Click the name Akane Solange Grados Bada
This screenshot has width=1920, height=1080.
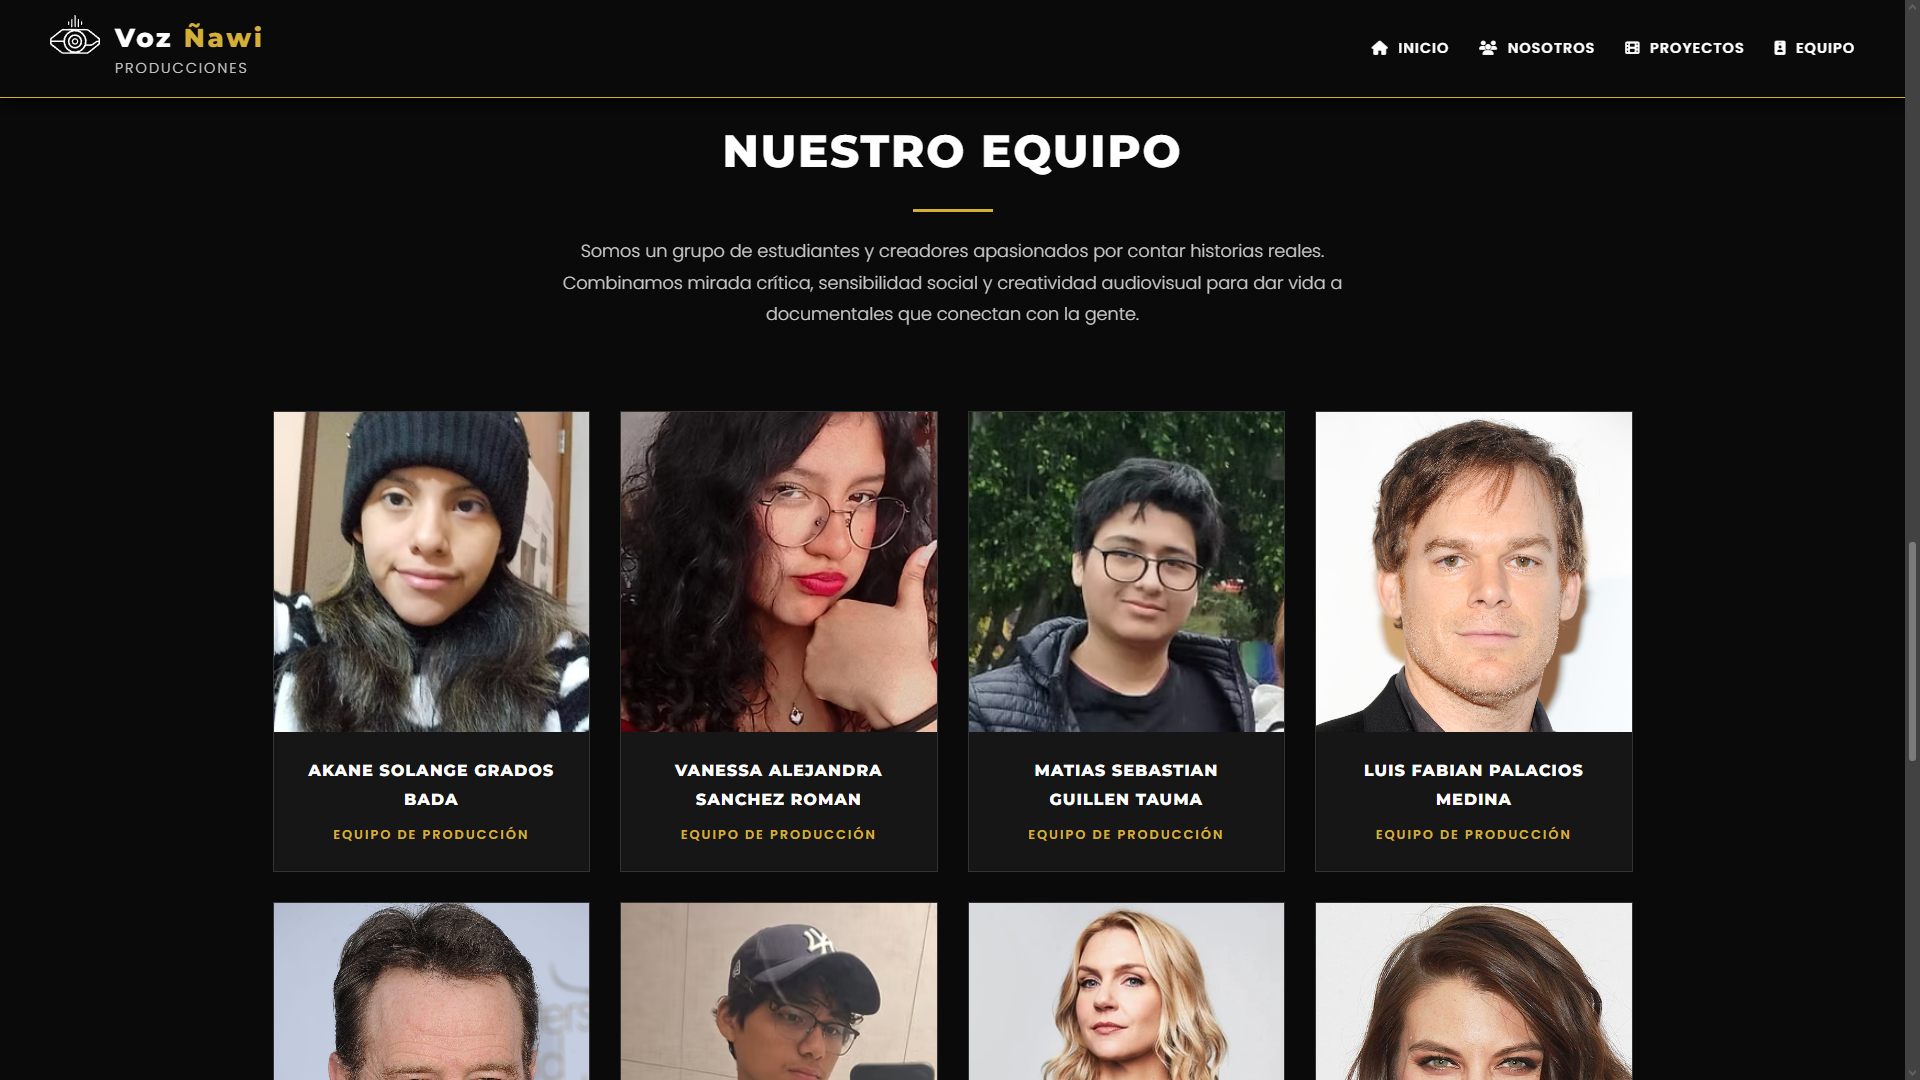click(x=431, y=785)
